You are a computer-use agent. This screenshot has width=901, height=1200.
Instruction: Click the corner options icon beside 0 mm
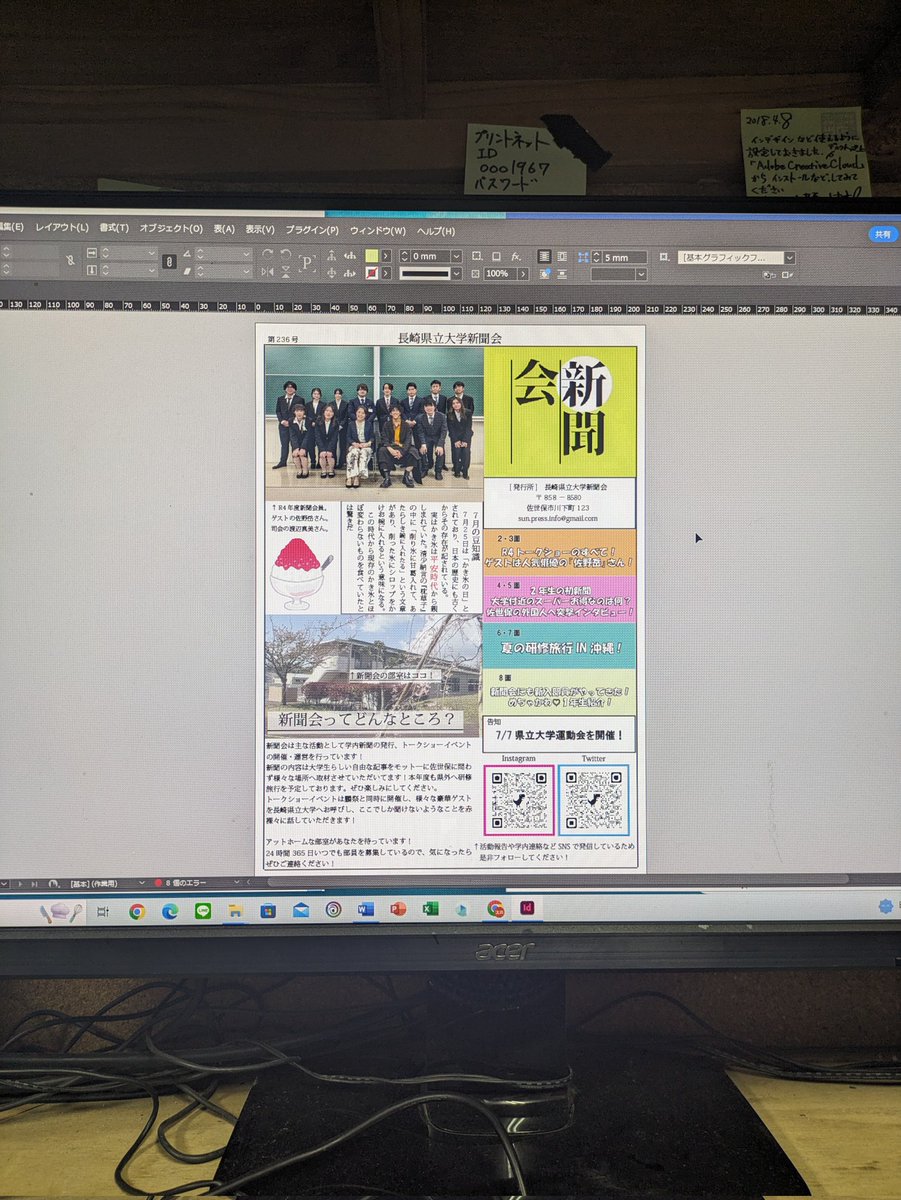476,256
